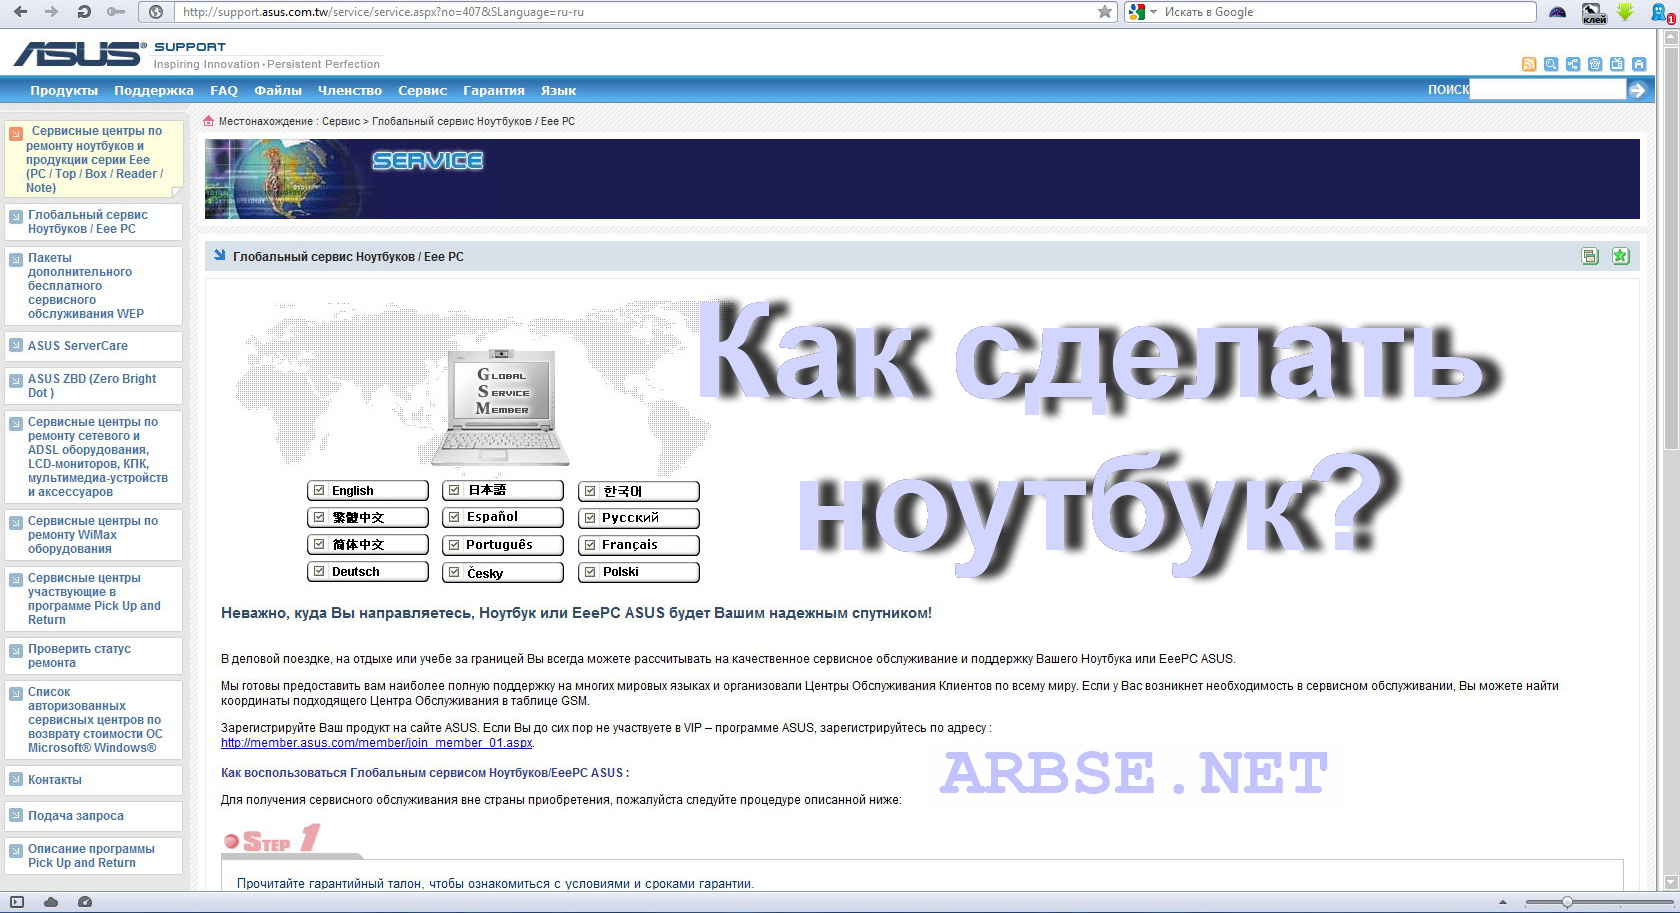Go forward with the browser forward arrow
Screen dimensions: 1680x913
[52, 12]
